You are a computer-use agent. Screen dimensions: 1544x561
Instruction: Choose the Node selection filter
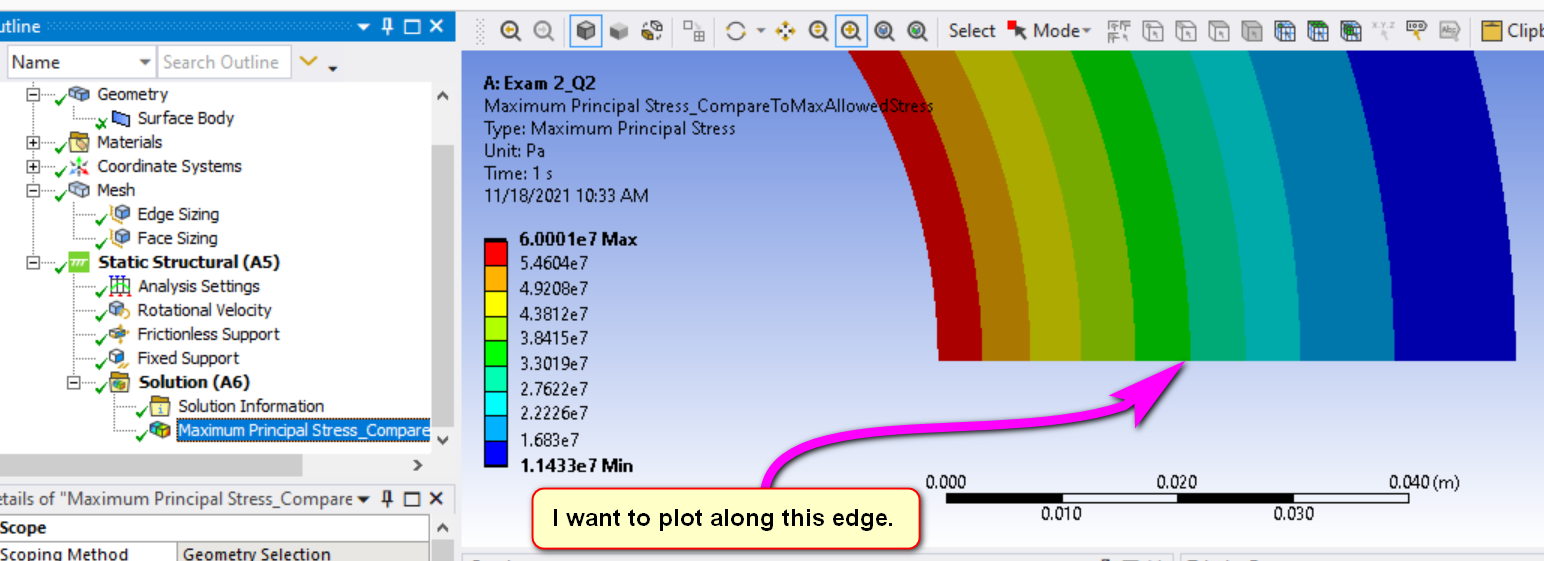(1285, 31)
